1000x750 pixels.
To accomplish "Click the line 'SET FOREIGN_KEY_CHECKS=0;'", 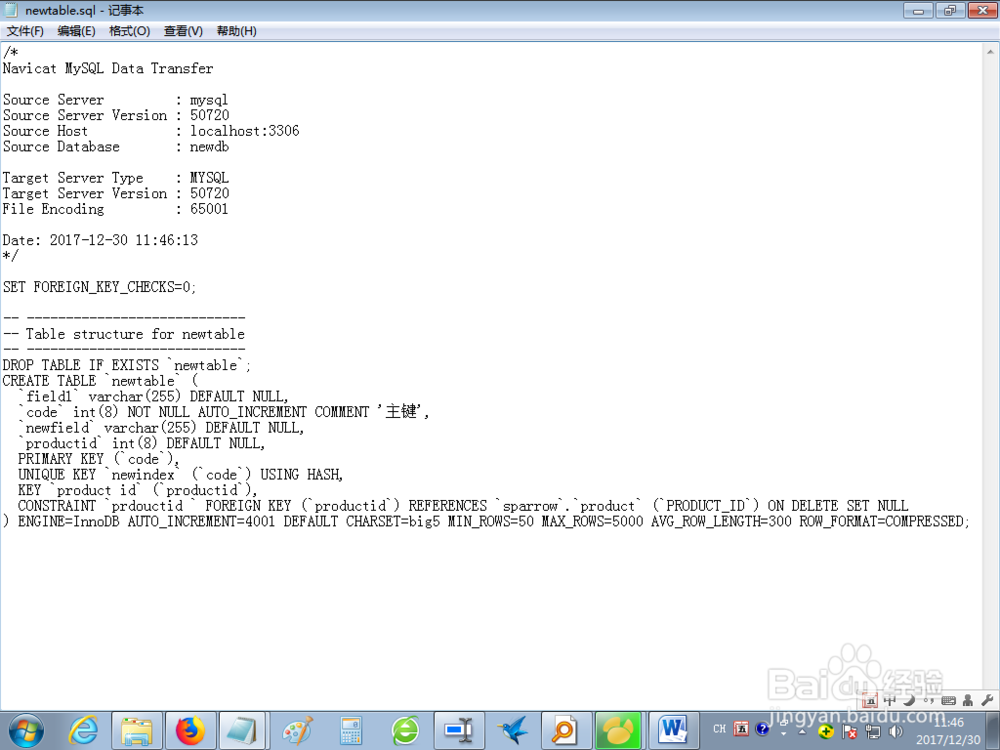I will pyautogui.click(x=99, y=287).
